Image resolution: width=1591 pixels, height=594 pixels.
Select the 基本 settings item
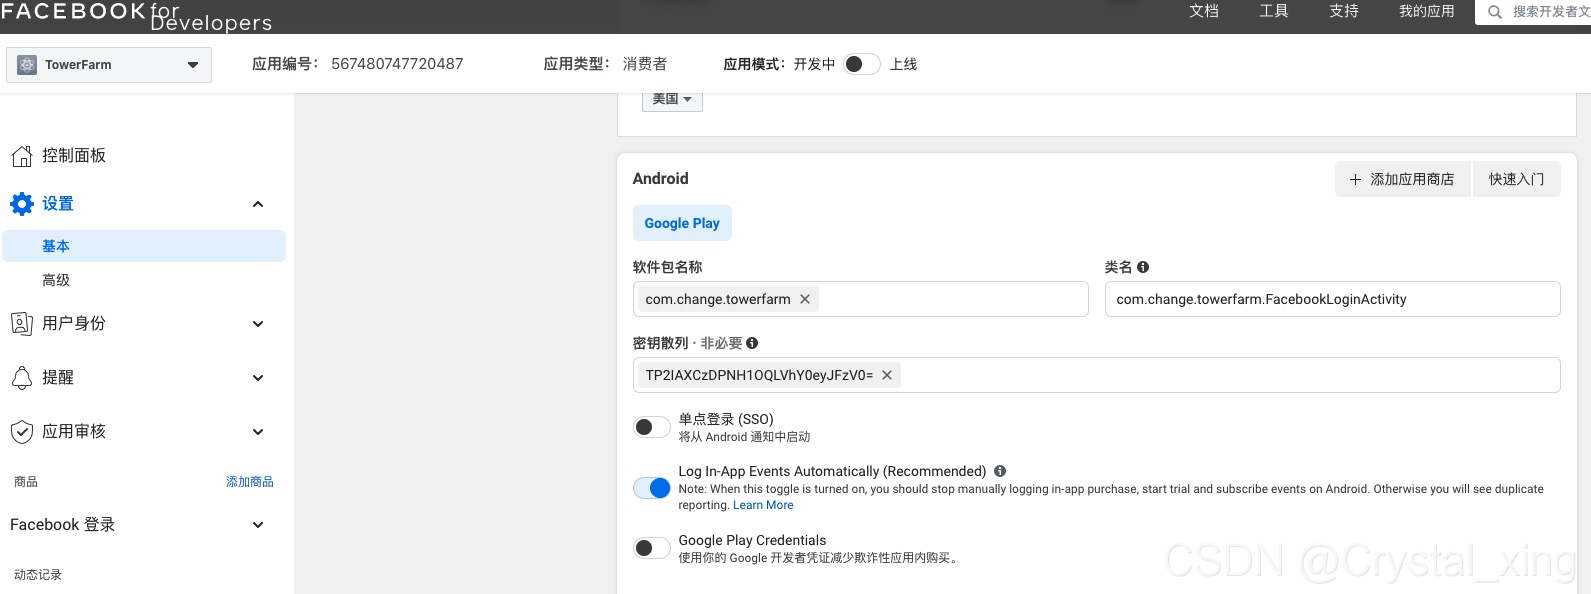point(144,246)
